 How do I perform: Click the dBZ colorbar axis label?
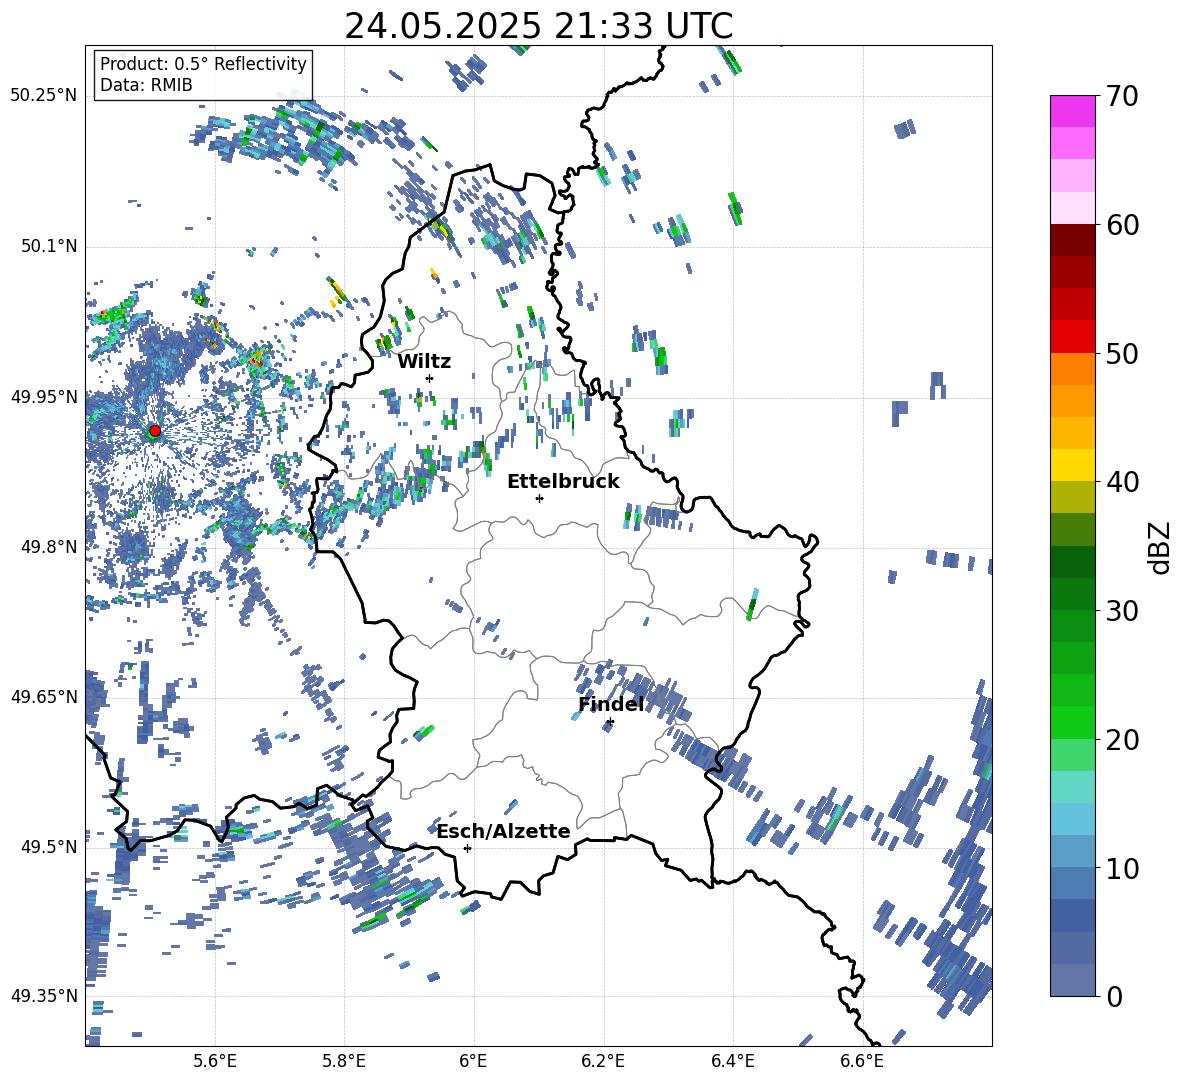point(1160,547)
